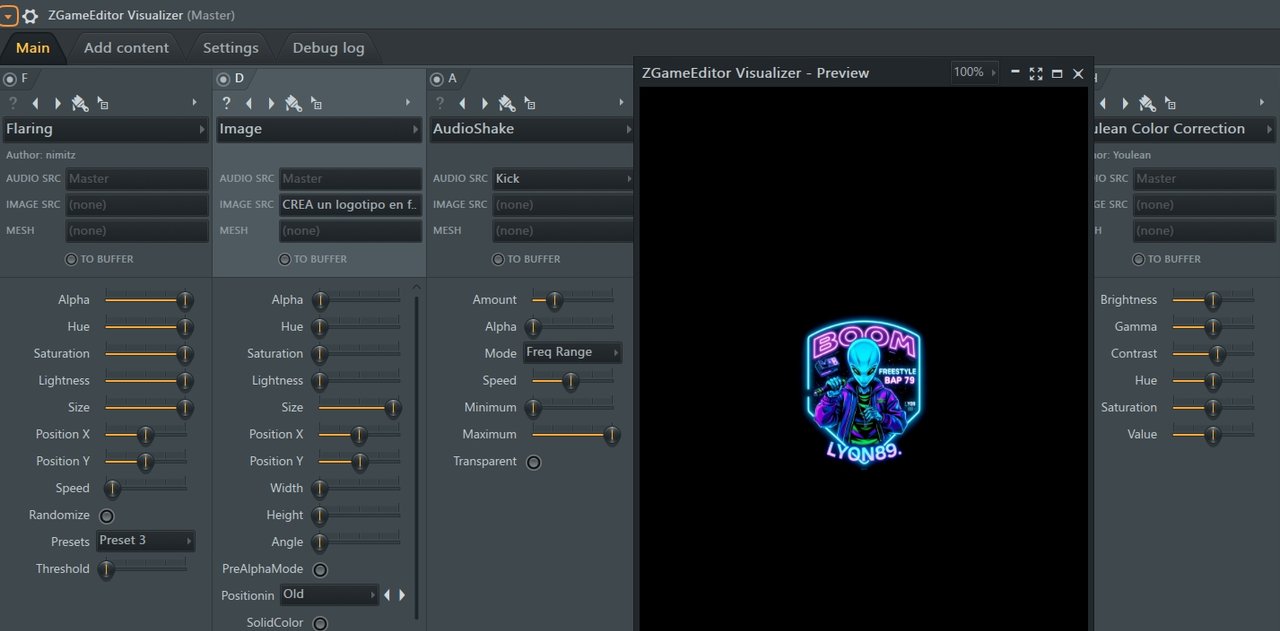This screenshot has height=631, width=1280.
Task: Click the Image layer parameters scrollbar
Action: click(x=417, y=456)
